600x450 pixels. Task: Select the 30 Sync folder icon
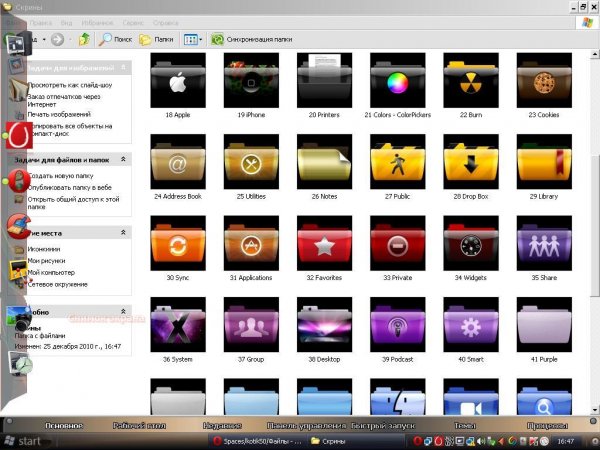tap(178, 243)
